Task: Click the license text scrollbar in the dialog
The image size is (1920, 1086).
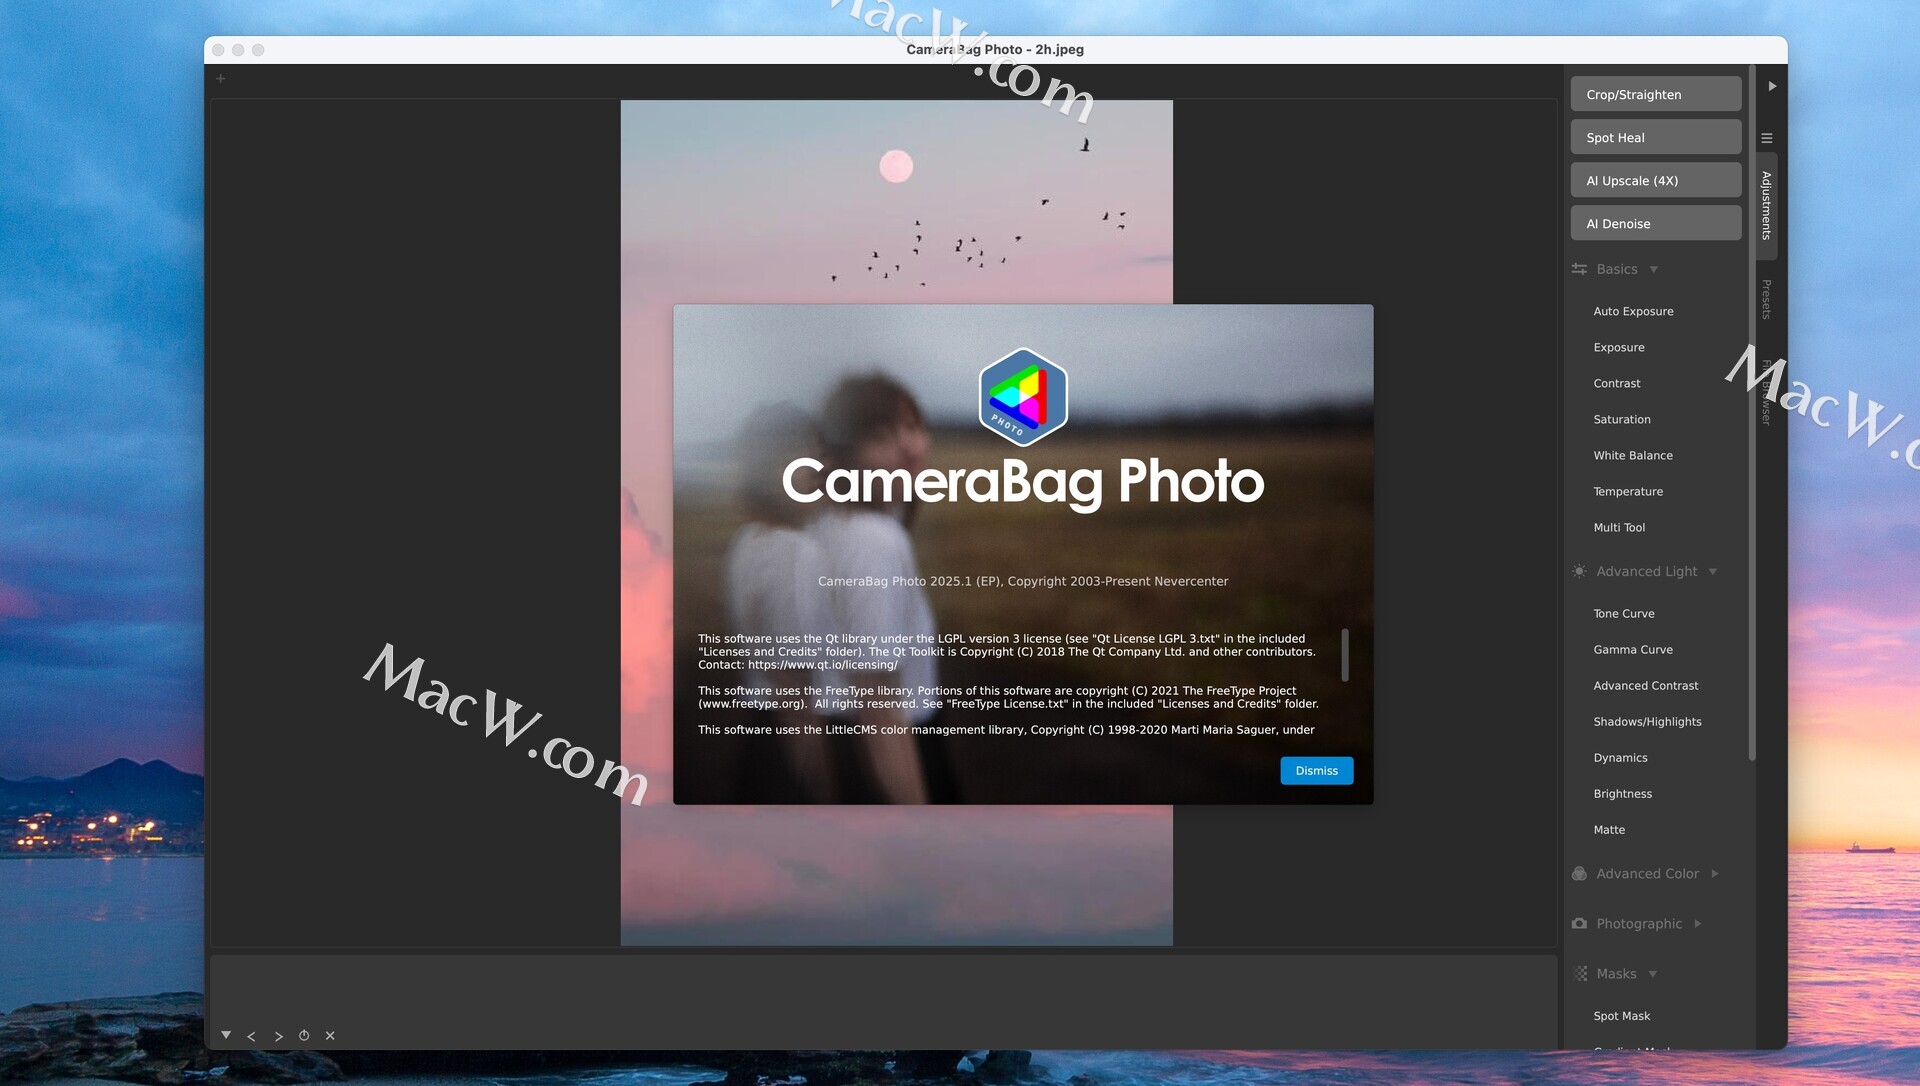Action: click(1345, 655)
